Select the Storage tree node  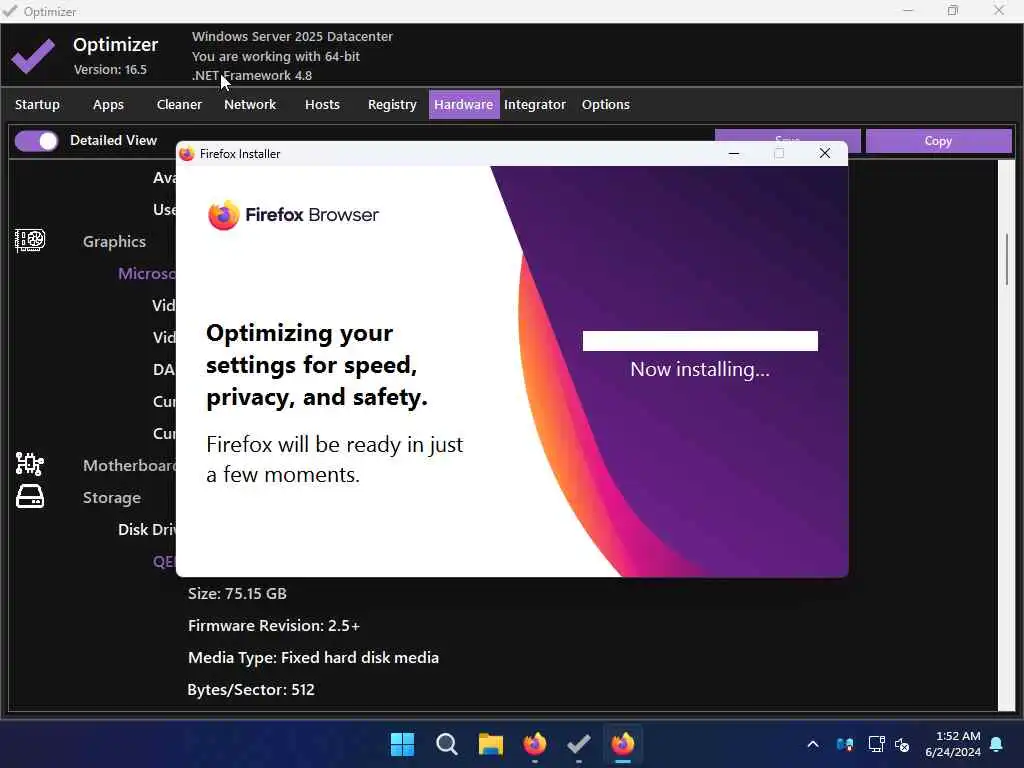tap(112, 498)
